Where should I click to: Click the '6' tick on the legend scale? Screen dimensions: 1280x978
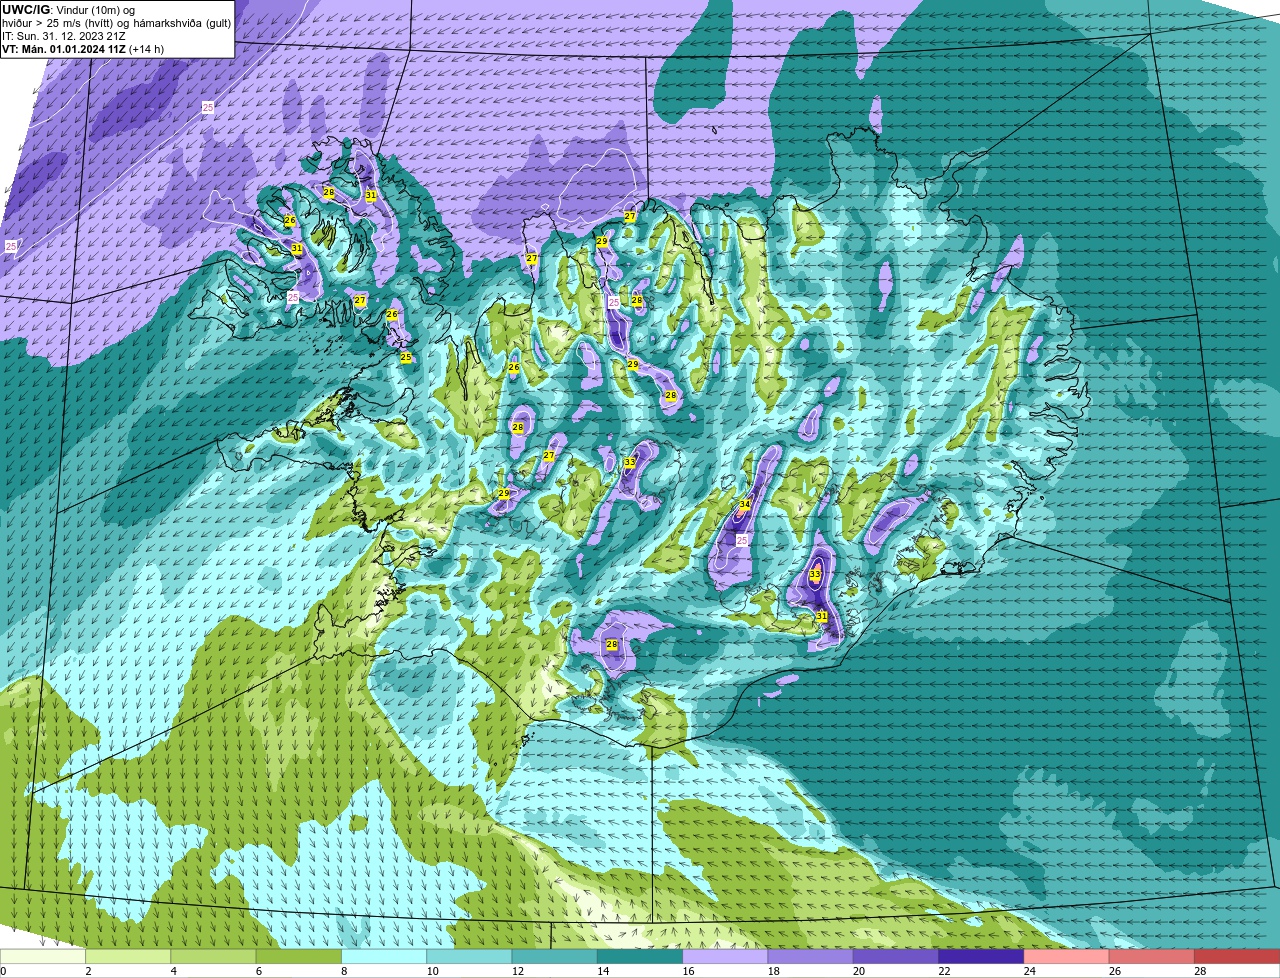tap(258, 971)
